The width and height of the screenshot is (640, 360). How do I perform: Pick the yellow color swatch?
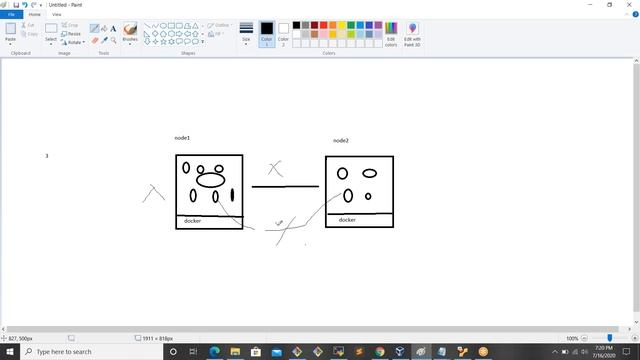pos(342,25)
